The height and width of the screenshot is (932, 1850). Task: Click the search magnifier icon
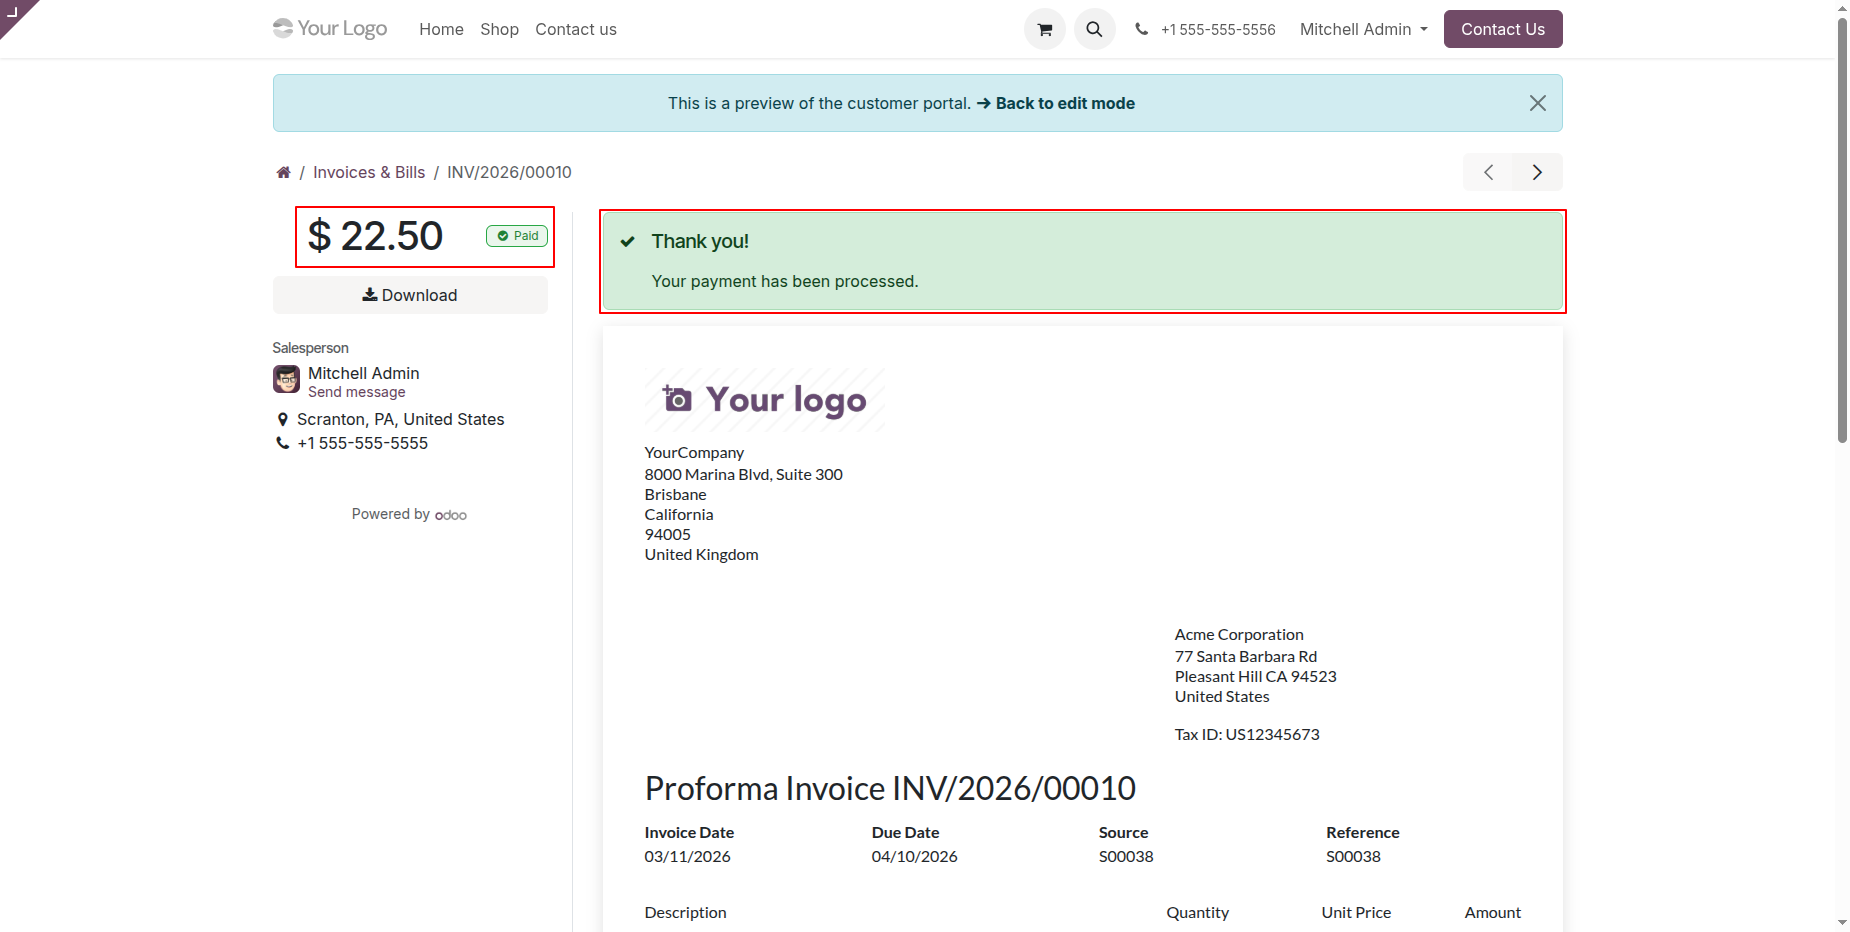1094,30
